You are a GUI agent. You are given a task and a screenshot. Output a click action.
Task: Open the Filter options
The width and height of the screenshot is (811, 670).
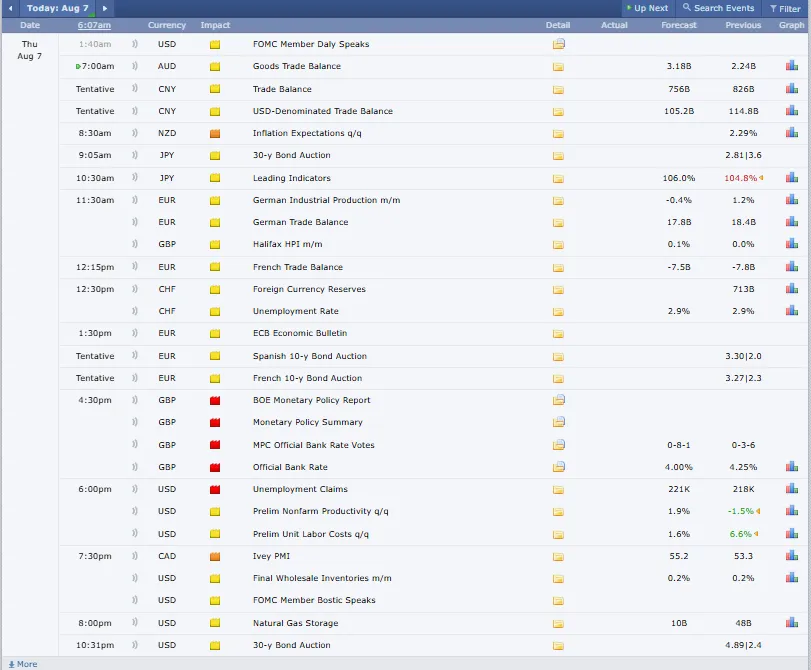coord(784,8)
